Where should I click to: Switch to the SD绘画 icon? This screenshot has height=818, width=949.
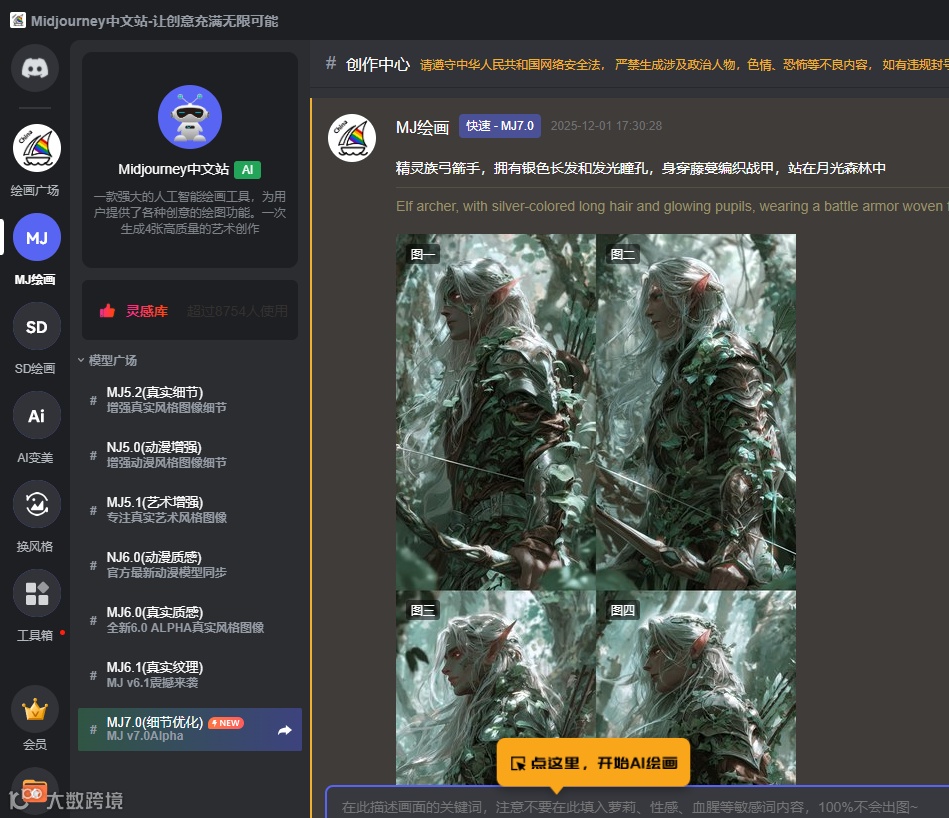tap(36, 327)
